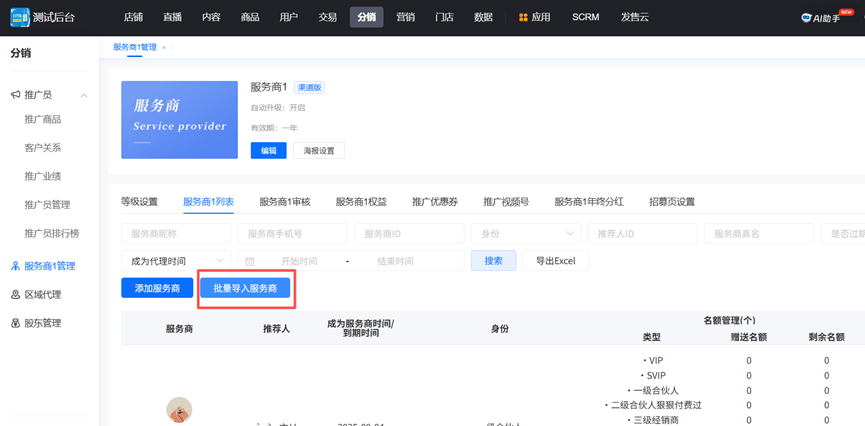
Task: Collapse the 推广员 sidebar group
Action: (84, 95)
